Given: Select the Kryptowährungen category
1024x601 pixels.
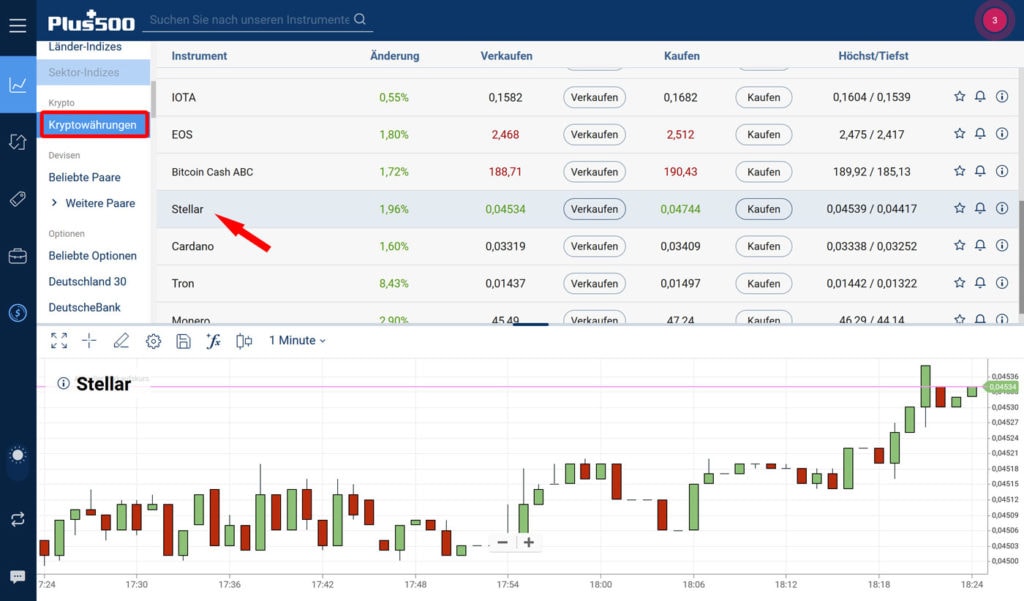Looking at the screenshot, I should click(94, 123).
